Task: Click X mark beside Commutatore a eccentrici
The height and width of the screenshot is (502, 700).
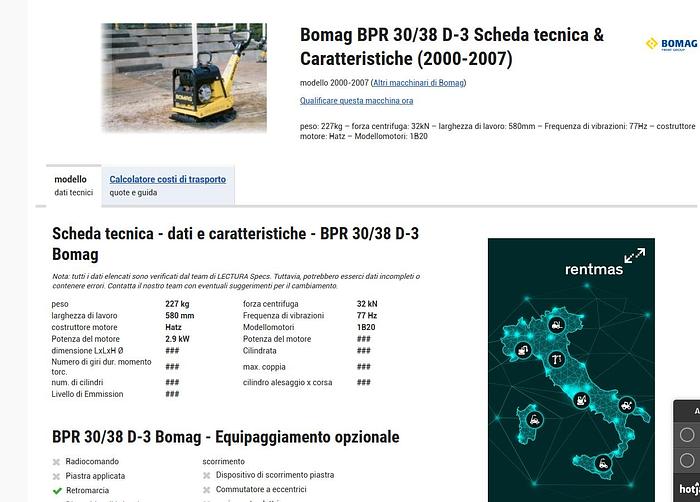Action: (207, 490)
